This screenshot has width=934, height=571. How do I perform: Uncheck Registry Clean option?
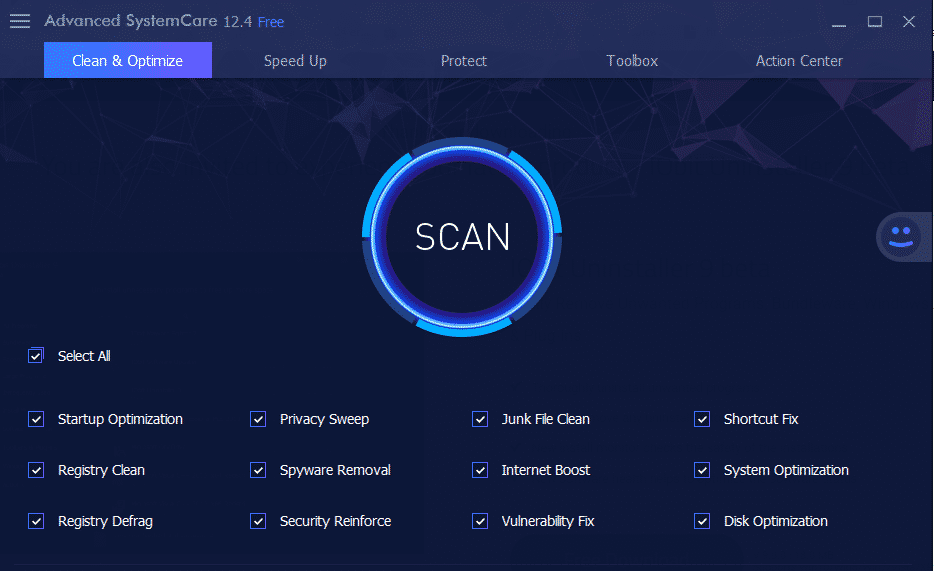pos(36,470)
